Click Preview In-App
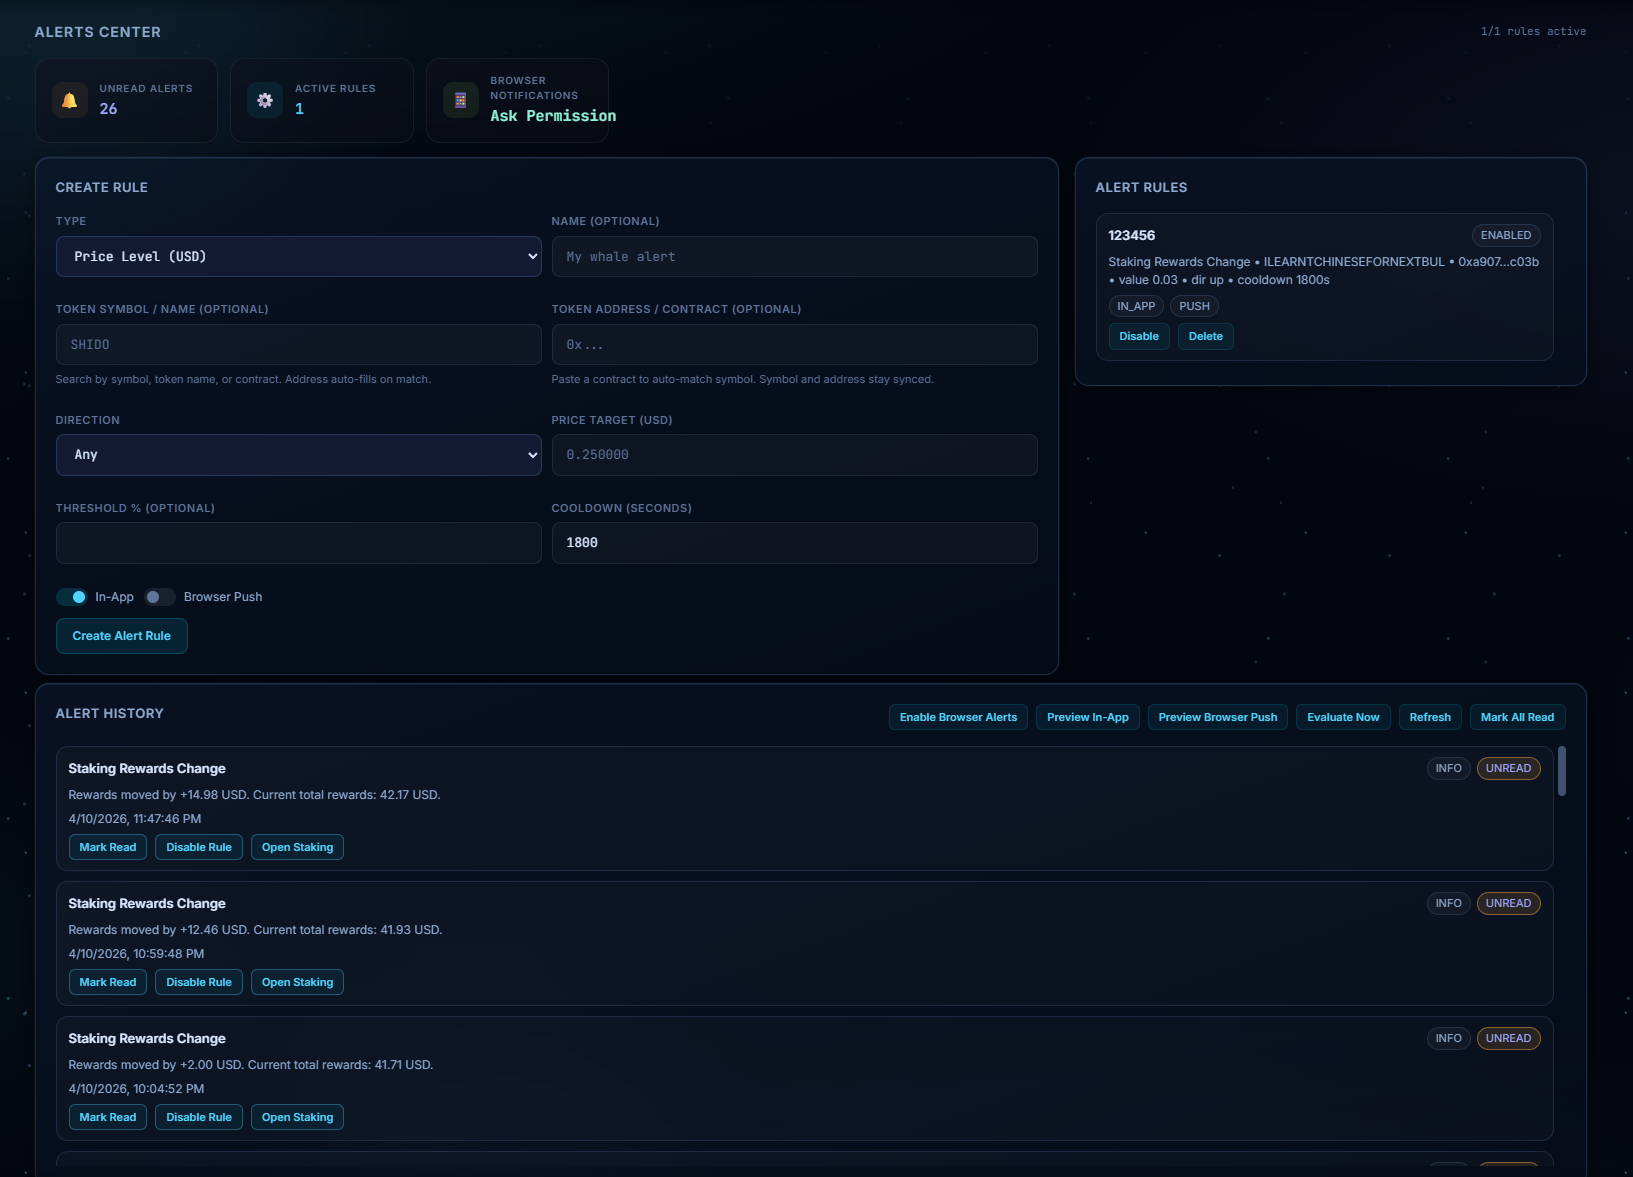Viewport: 1633px width, 1177px height. click(1087, 717)
